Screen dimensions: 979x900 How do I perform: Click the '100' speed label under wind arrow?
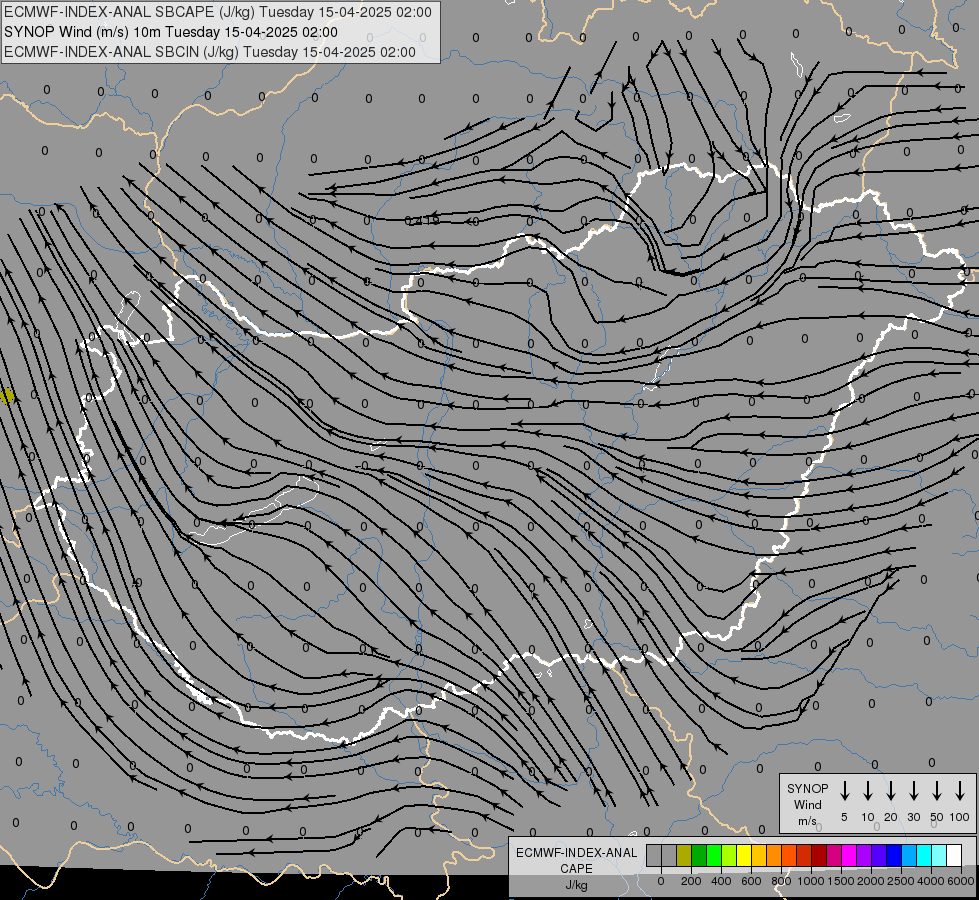pos(960,817)
